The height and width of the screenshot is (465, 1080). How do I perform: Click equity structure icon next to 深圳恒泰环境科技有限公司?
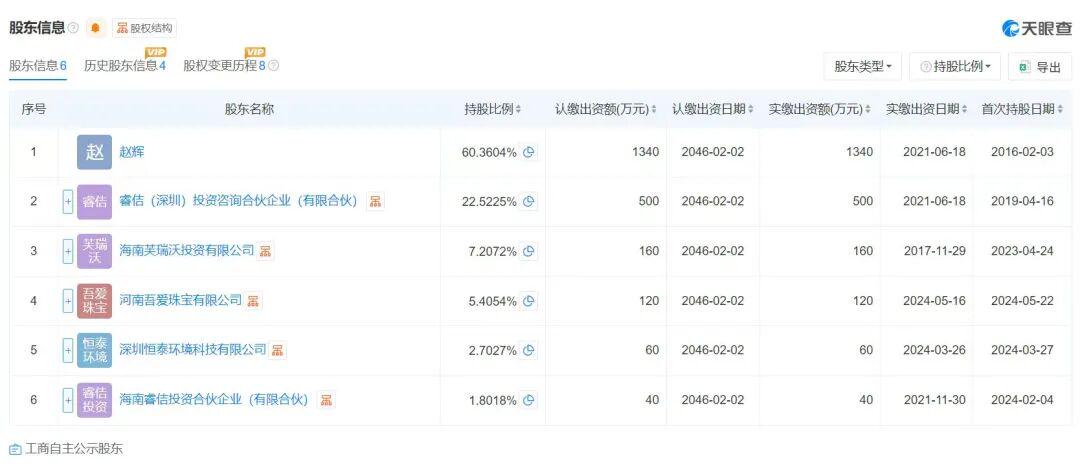(278, 350)
